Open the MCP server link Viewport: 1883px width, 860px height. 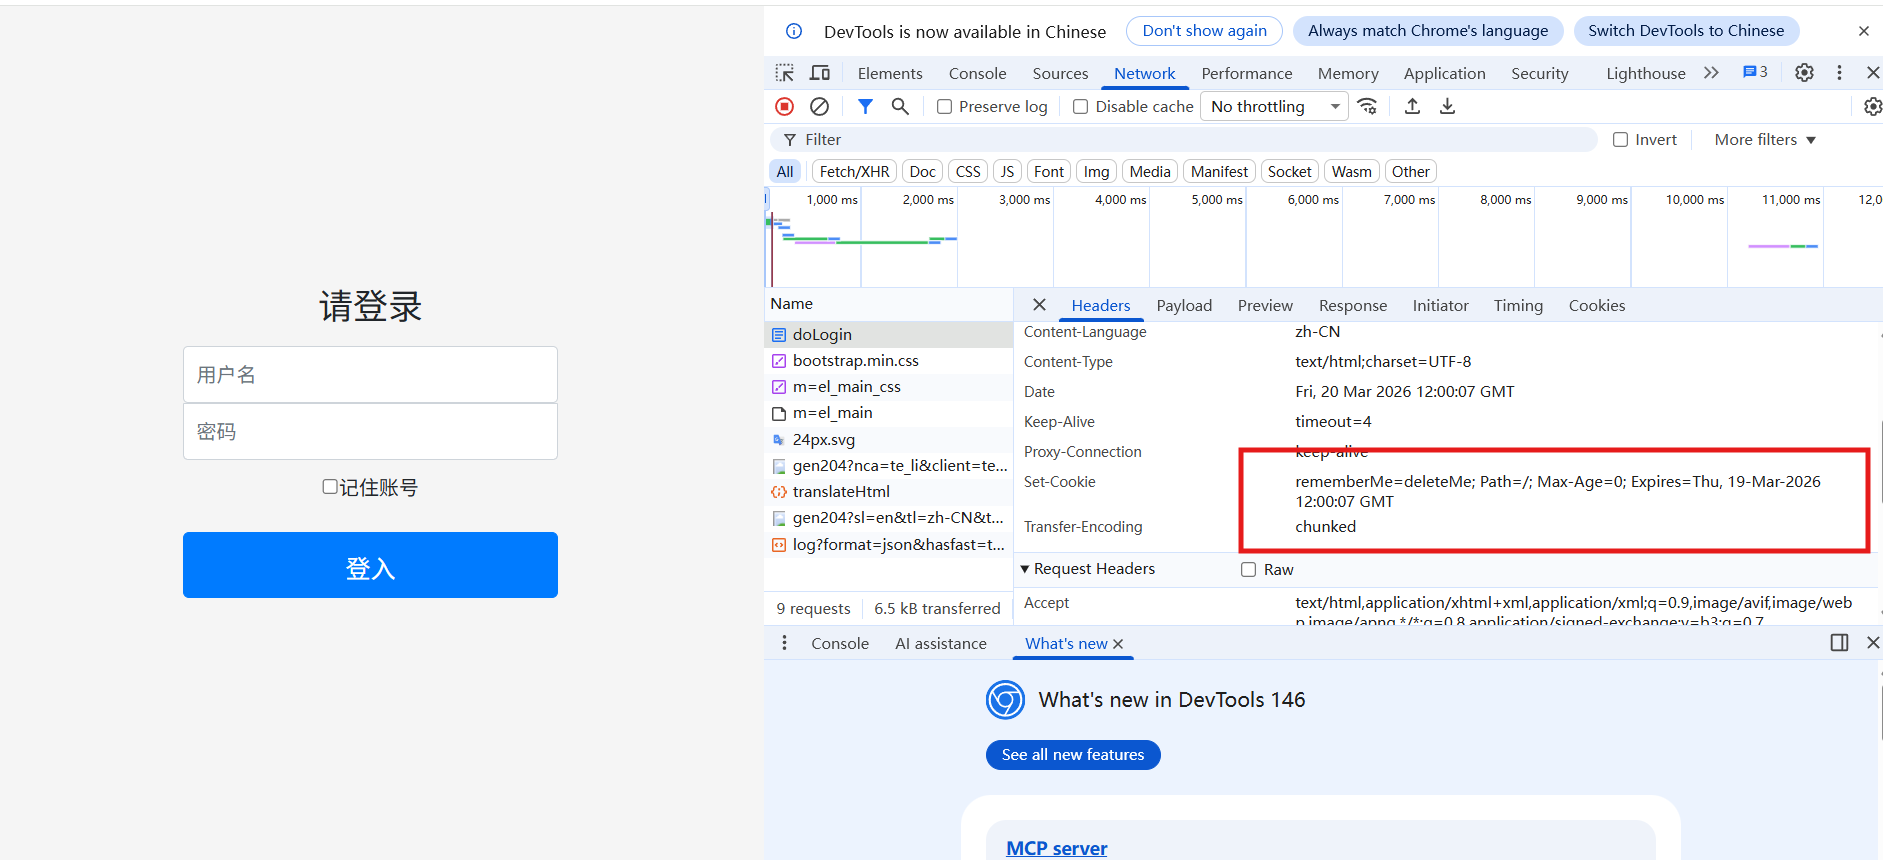[1056, 848]
